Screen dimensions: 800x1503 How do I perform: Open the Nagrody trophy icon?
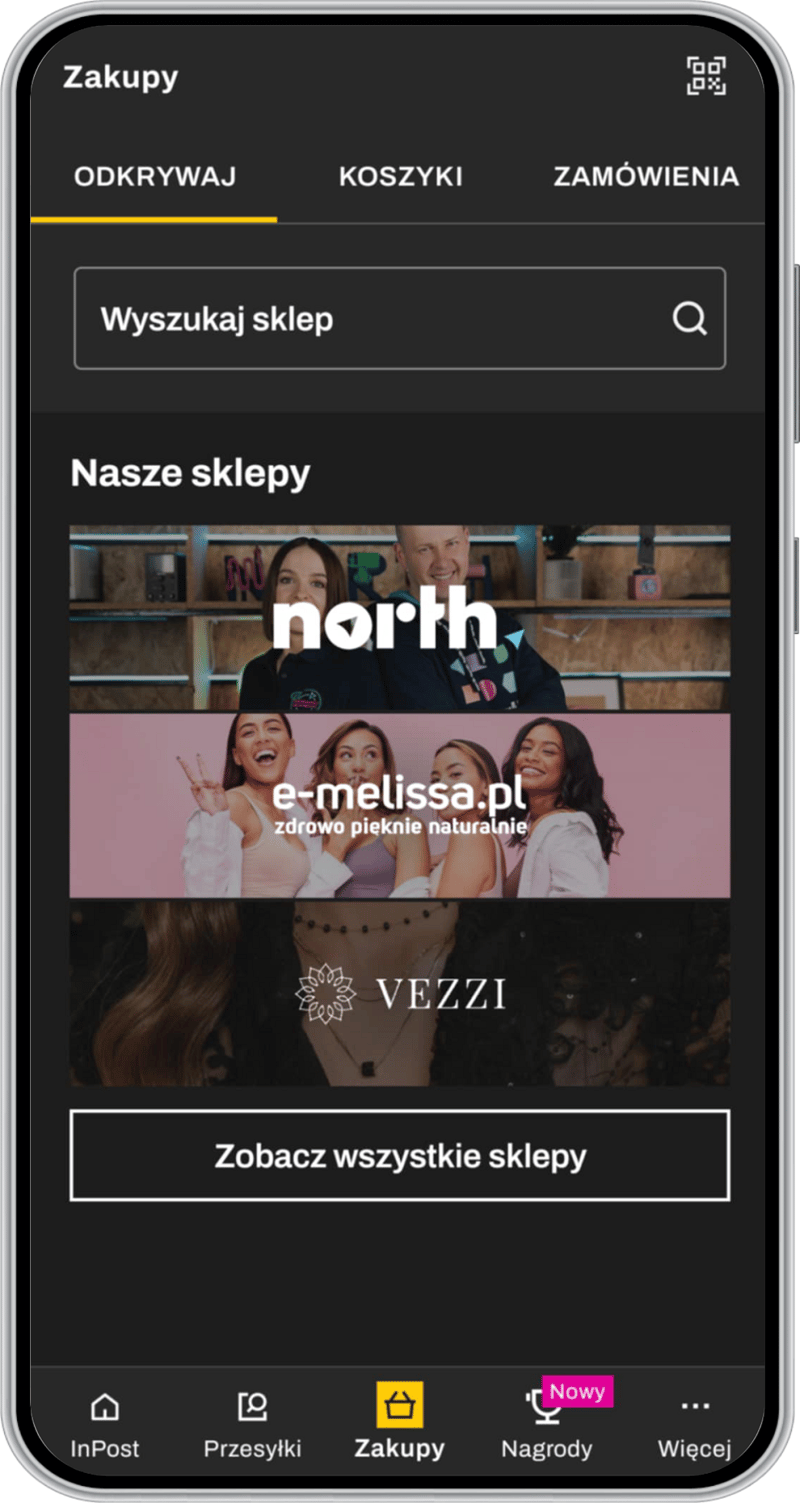point(542,1407)
